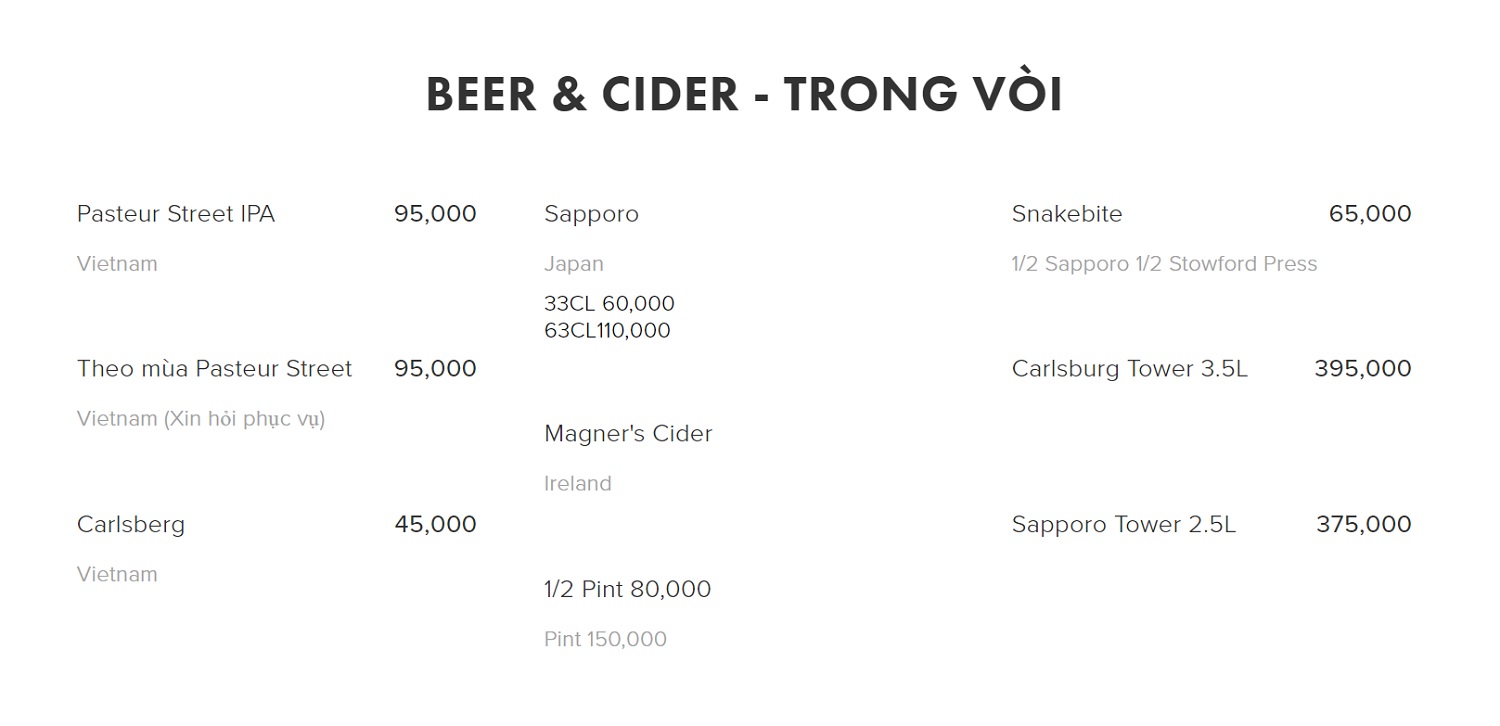Select the Carlsberg menu item
Viewport: 1500px width, 726px height.
(131, 524)
